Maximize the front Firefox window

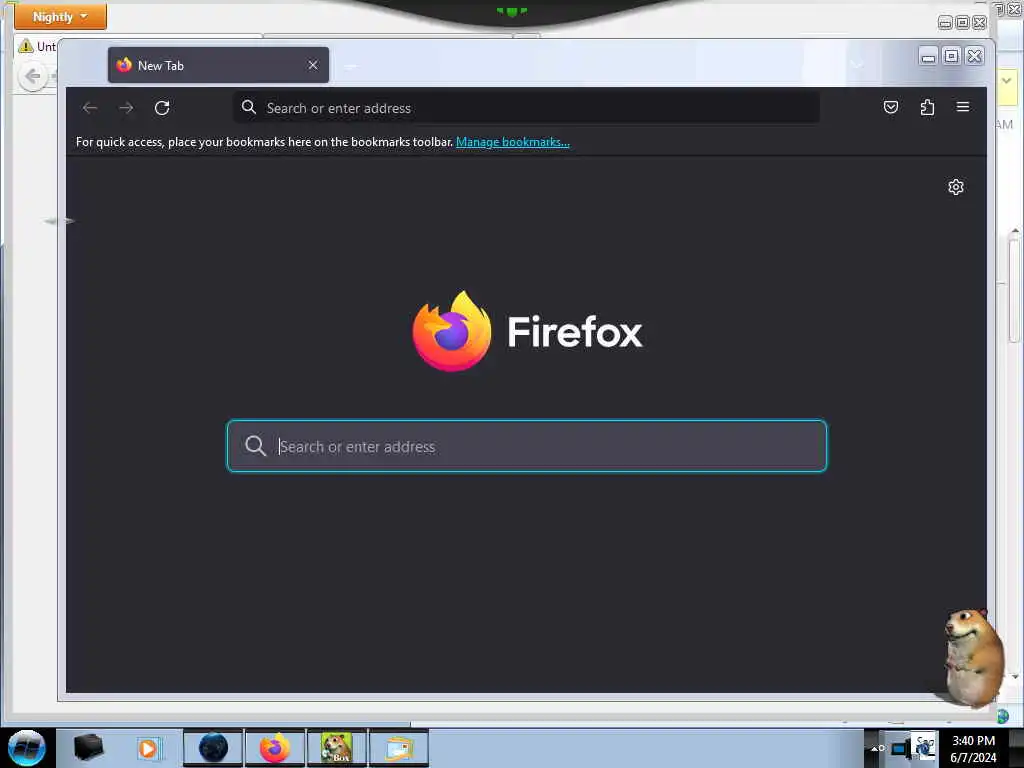click(952, 57)
